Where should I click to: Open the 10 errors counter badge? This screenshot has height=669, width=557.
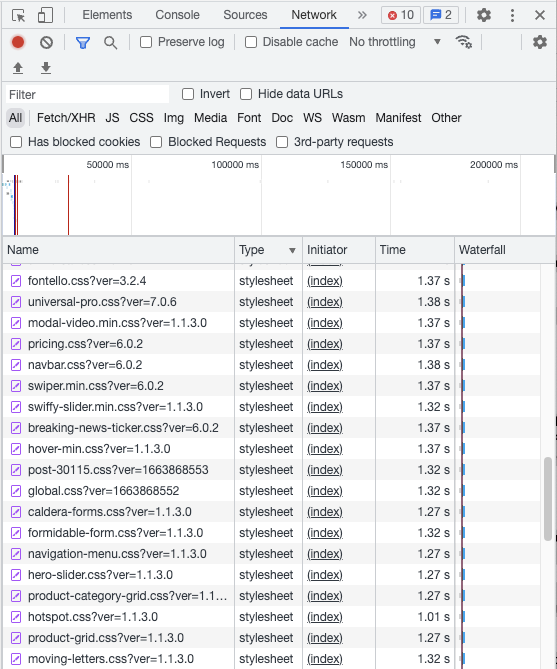pos(400,15)
